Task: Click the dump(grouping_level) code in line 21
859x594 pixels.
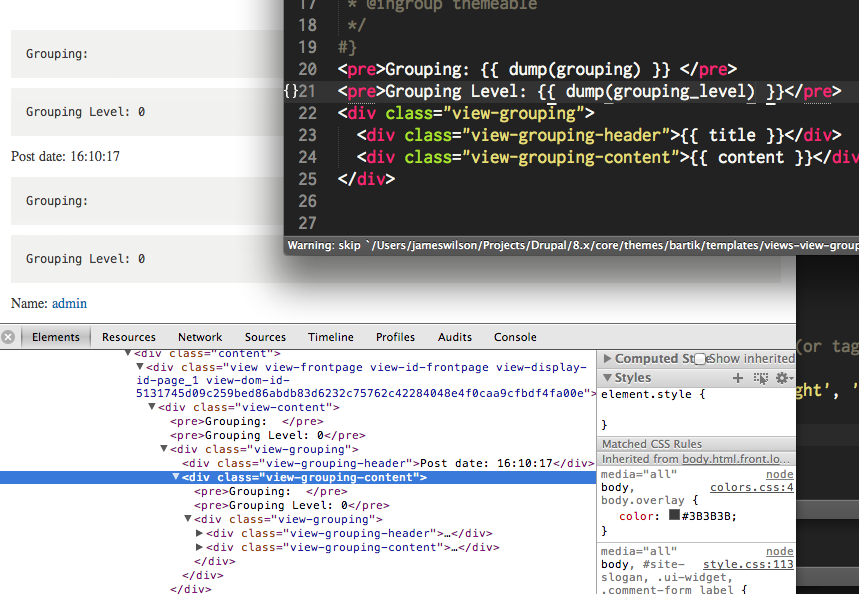Action: coord(660,91)
